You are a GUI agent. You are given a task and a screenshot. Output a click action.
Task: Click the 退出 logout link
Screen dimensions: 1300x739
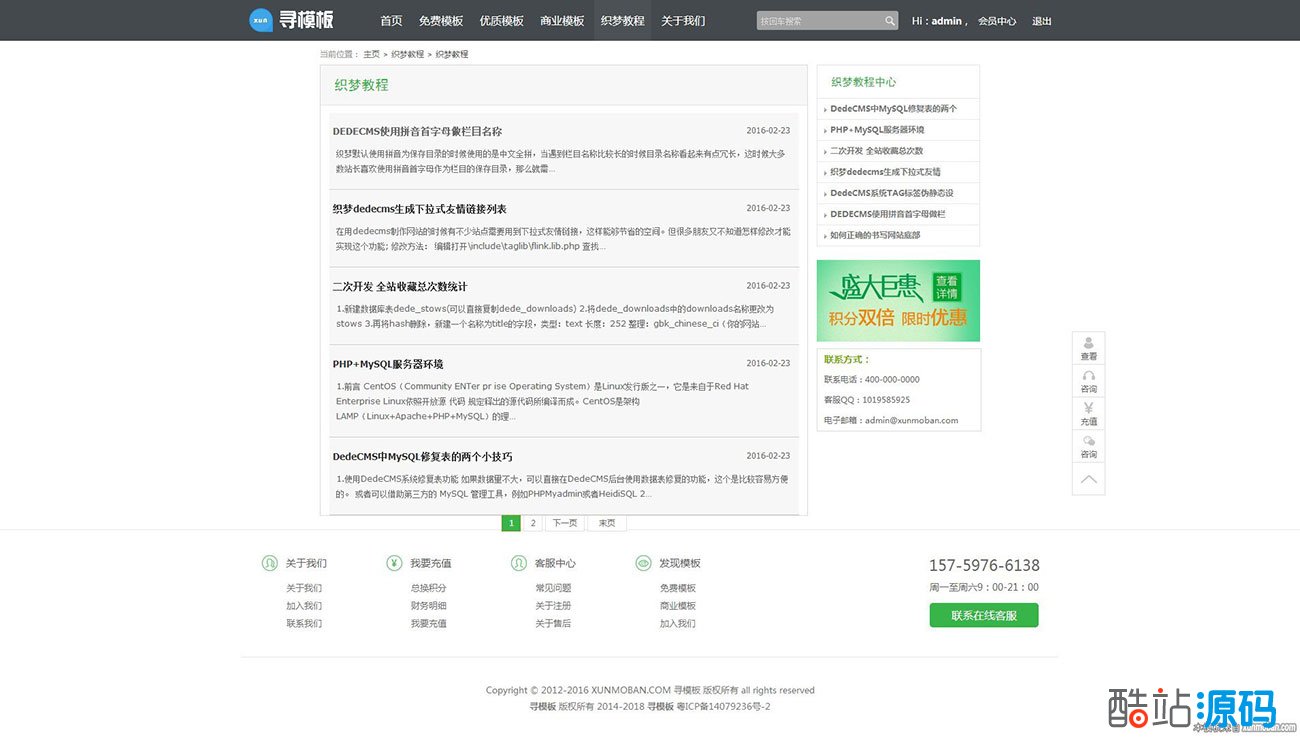tap(1042, 21)
